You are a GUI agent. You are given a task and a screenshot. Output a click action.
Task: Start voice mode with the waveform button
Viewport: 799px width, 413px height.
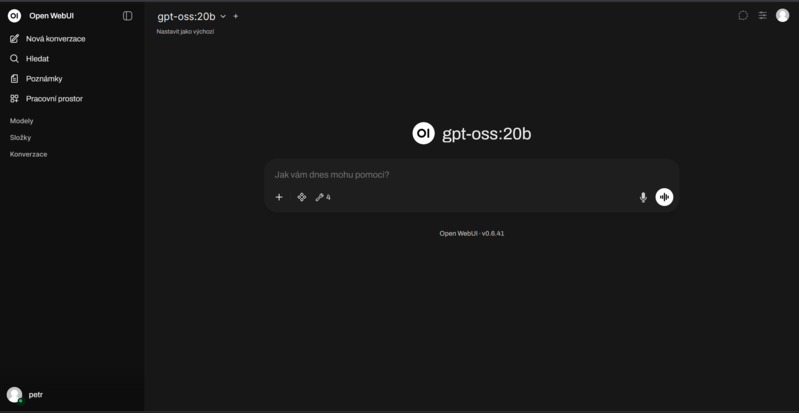click(x=664, y=197)
